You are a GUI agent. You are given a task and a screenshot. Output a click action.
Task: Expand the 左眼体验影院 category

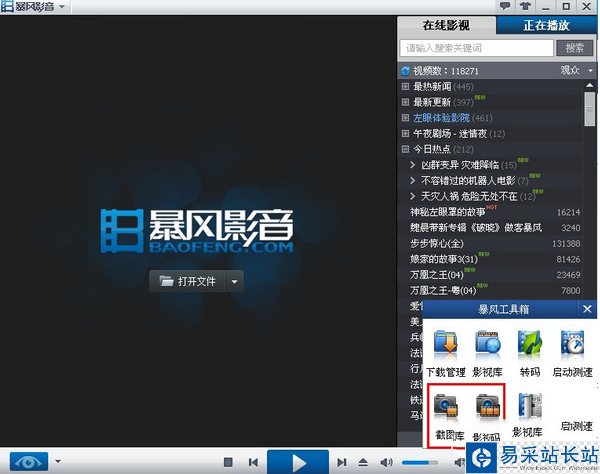click(405, 118)
